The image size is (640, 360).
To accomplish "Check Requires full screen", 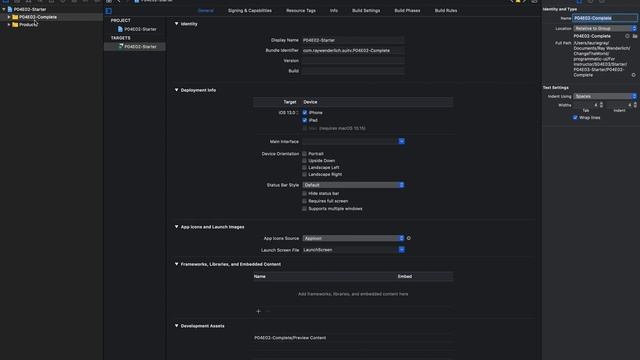I will [304, 201].
